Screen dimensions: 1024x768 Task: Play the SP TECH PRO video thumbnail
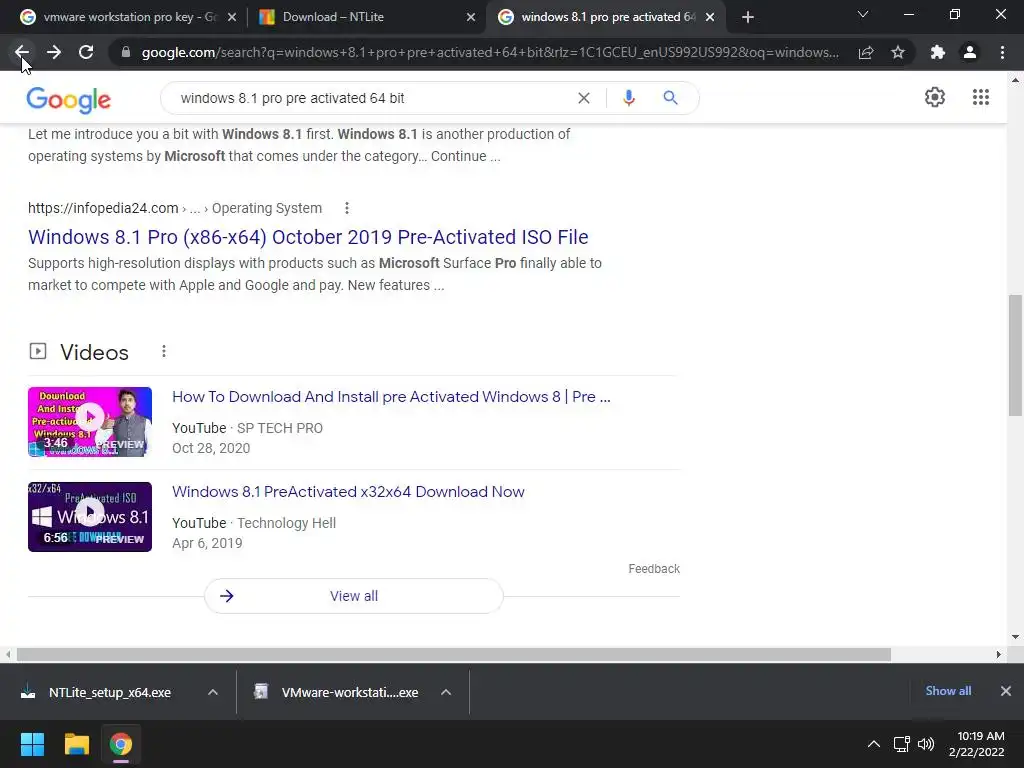point(90,421)
